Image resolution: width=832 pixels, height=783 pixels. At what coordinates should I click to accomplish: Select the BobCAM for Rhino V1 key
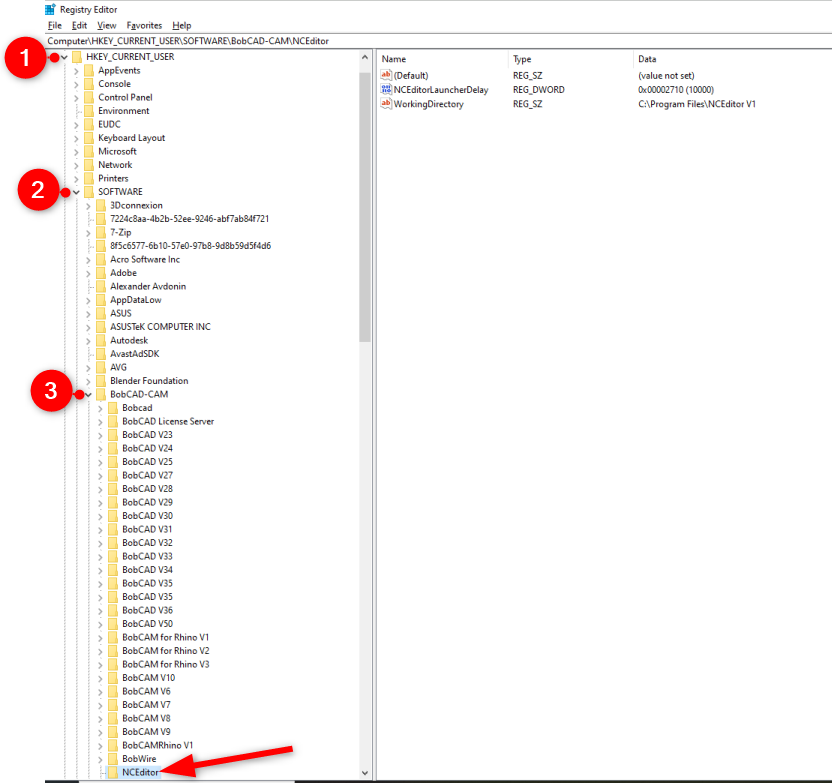click(166, 638)
